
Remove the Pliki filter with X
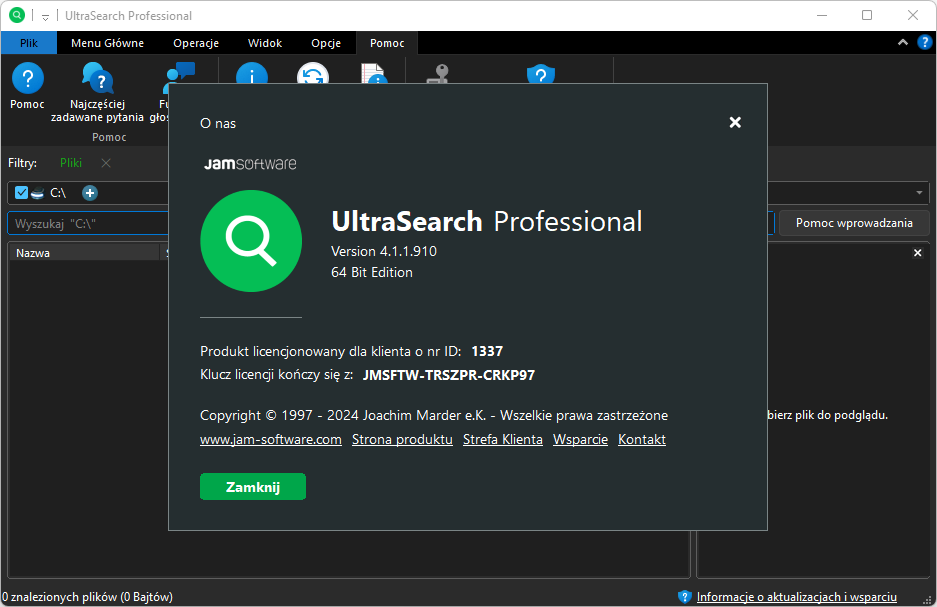point(106,163)
